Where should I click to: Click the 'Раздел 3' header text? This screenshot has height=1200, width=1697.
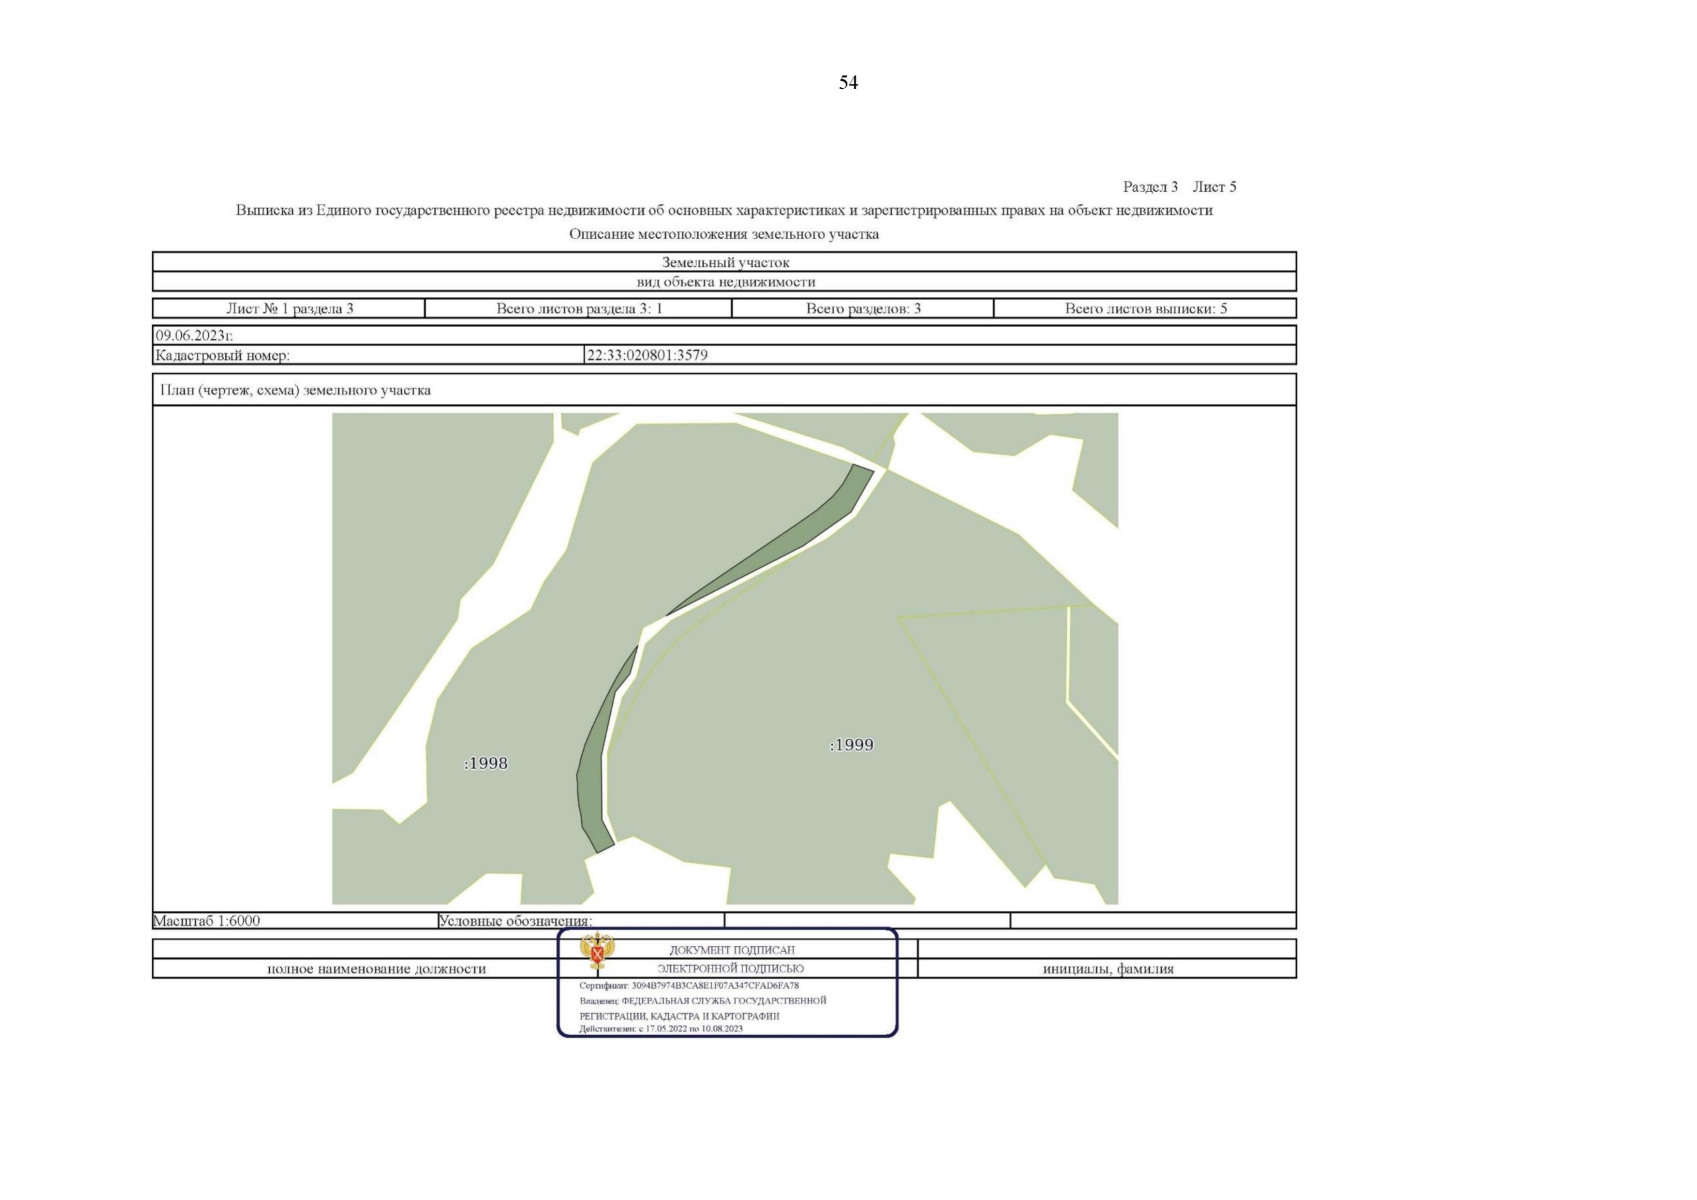tap(1150, 187)
